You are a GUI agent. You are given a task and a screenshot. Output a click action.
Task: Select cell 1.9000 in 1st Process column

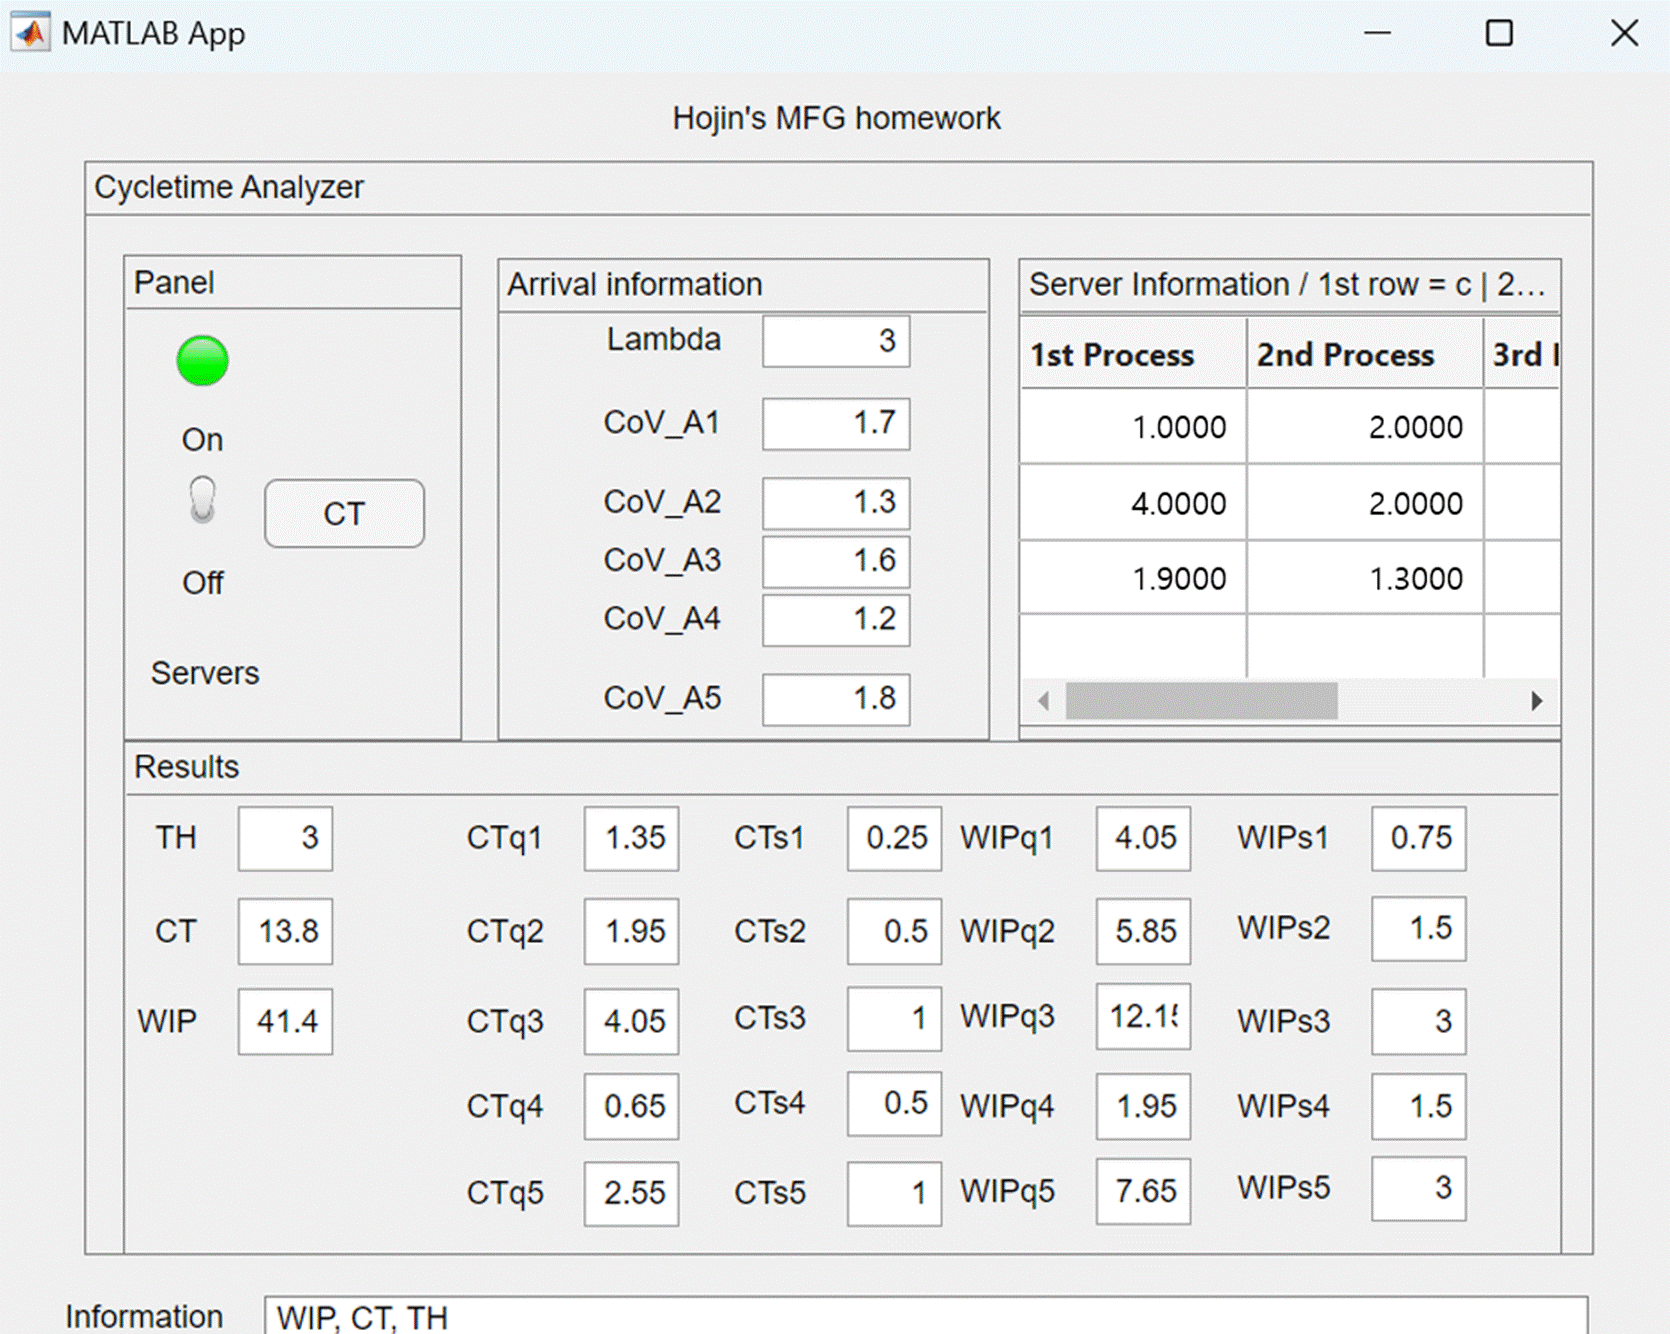click(x=1133, y=578)
